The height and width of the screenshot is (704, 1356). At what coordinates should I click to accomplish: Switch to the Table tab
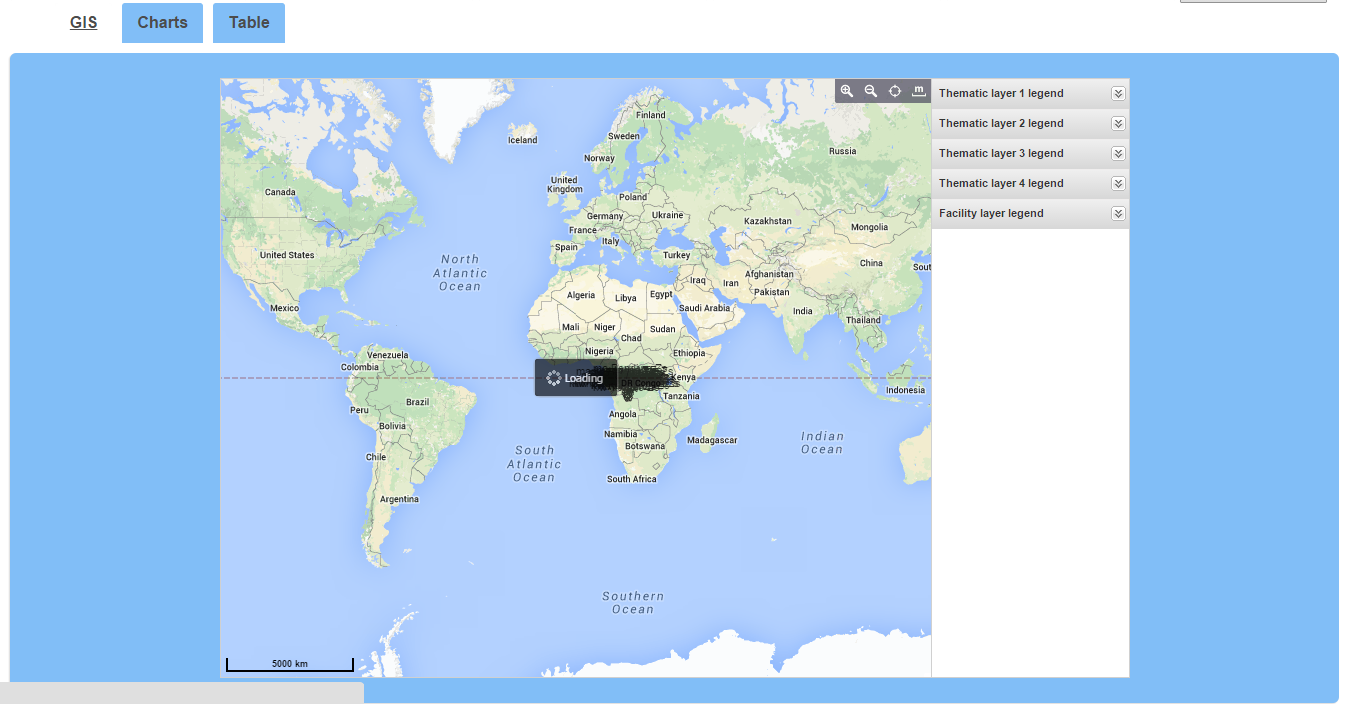[x=249, y=23]
